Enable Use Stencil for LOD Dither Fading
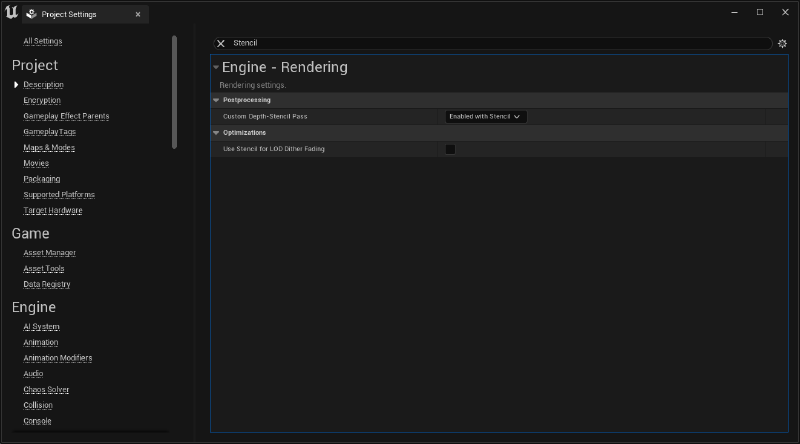 click(x=450, y=149)
